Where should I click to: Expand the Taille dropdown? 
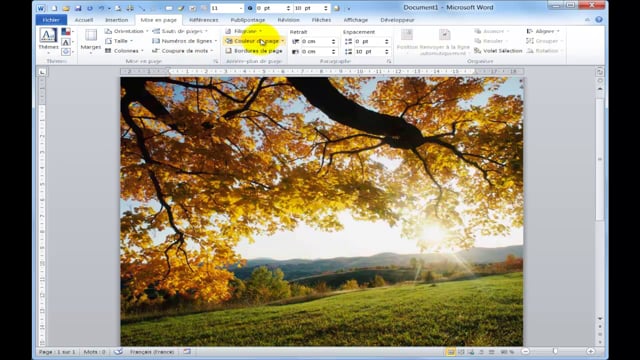click(x=119, y=41)
